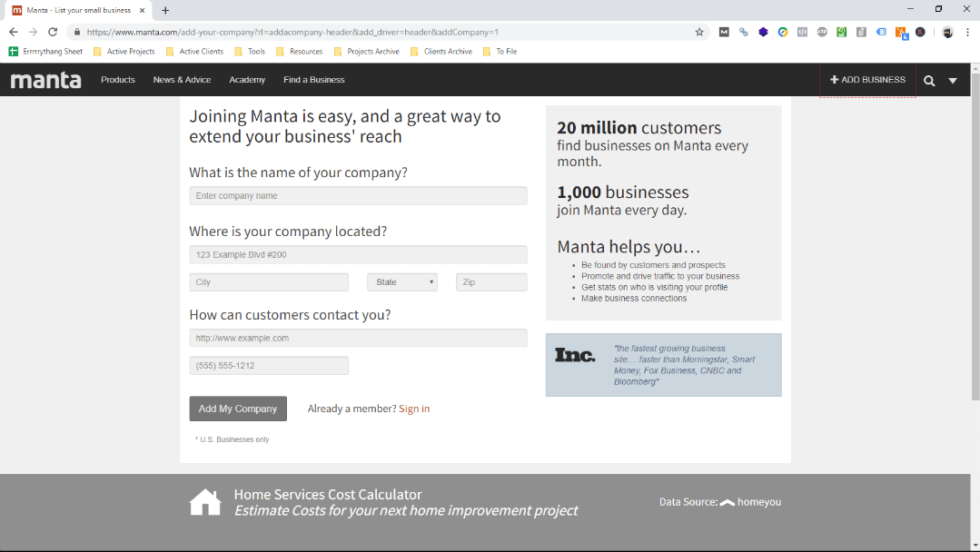Click the gray octagon extension icon
This screenshot has width=980, height=552.
click(822, 32)
